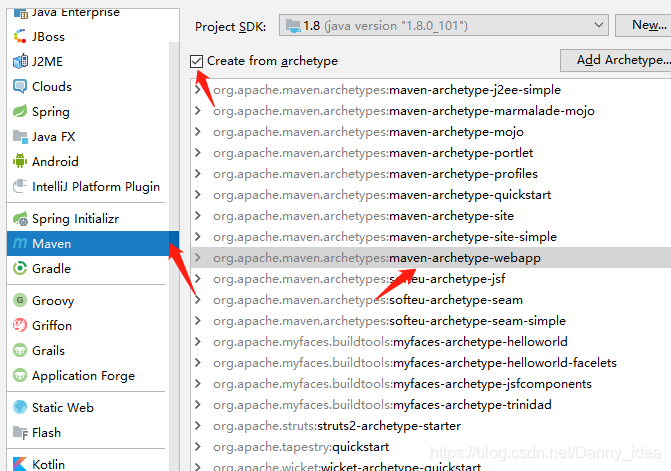This screenshot has height=471, width=671.
Task: Click the Add Archetype... button
Action: point(617,60)
